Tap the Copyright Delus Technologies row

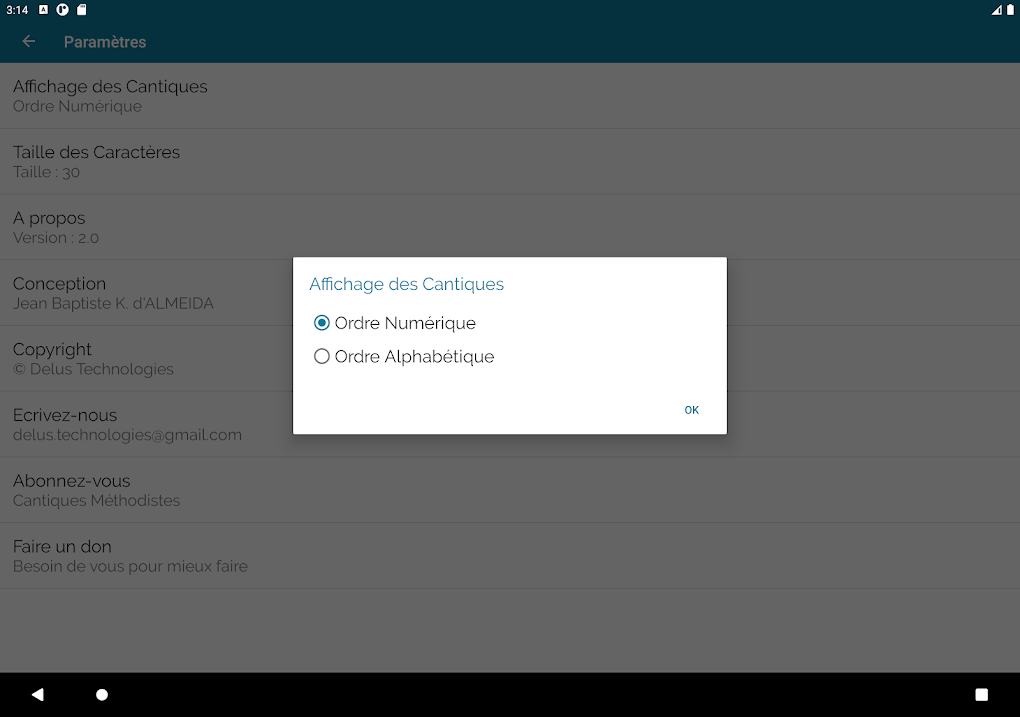pyautogui.click(x=93, y=359)
